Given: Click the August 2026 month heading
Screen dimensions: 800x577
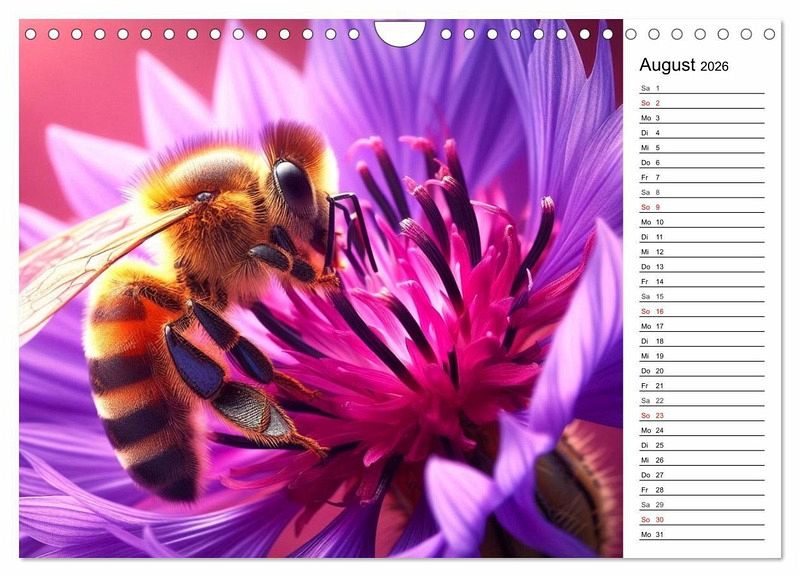Looking at the screenshot, I should coord(684,66).
